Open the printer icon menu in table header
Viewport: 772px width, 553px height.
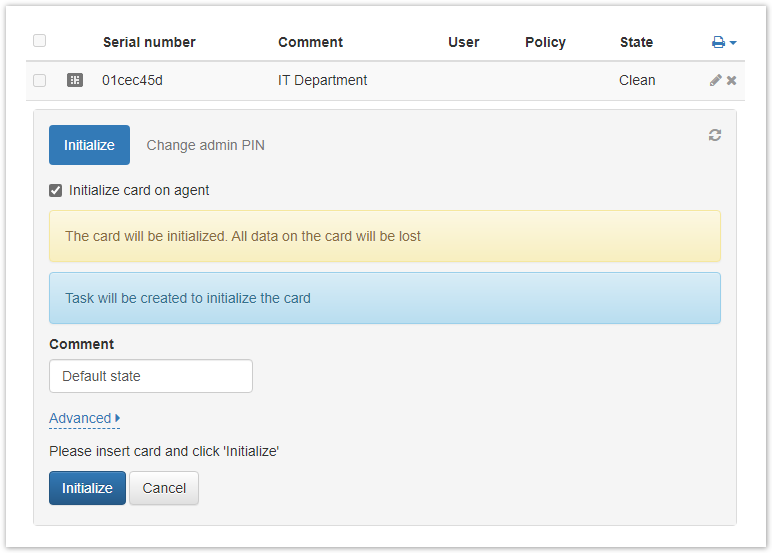pyautogui.click(x=724, y=43)
